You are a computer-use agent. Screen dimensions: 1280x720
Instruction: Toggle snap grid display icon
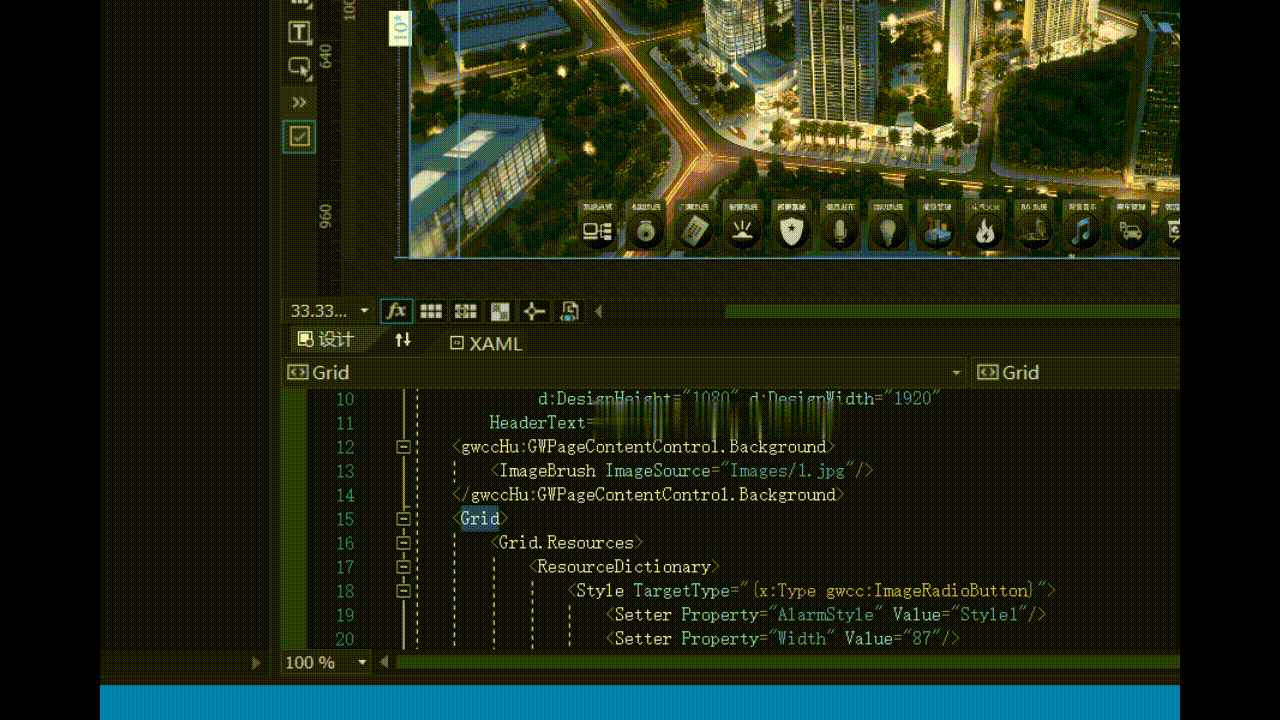[x=431, y=311]
